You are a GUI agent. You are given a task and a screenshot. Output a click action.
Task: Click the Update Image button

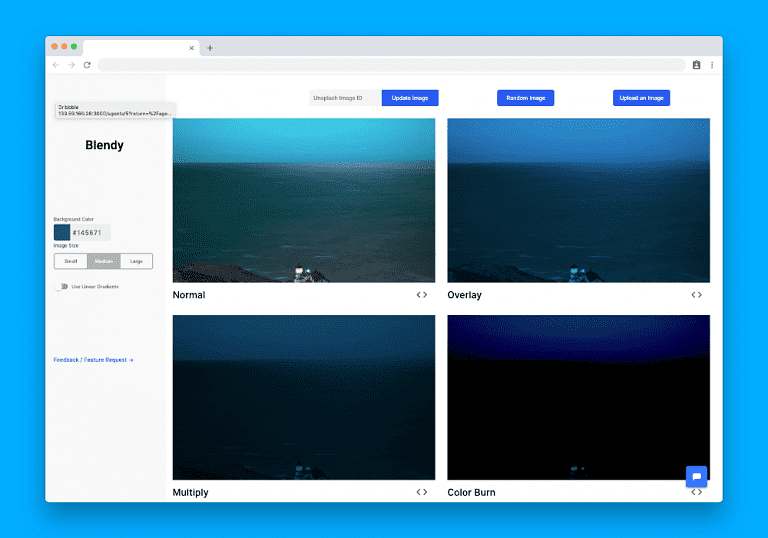click(410, 98)
